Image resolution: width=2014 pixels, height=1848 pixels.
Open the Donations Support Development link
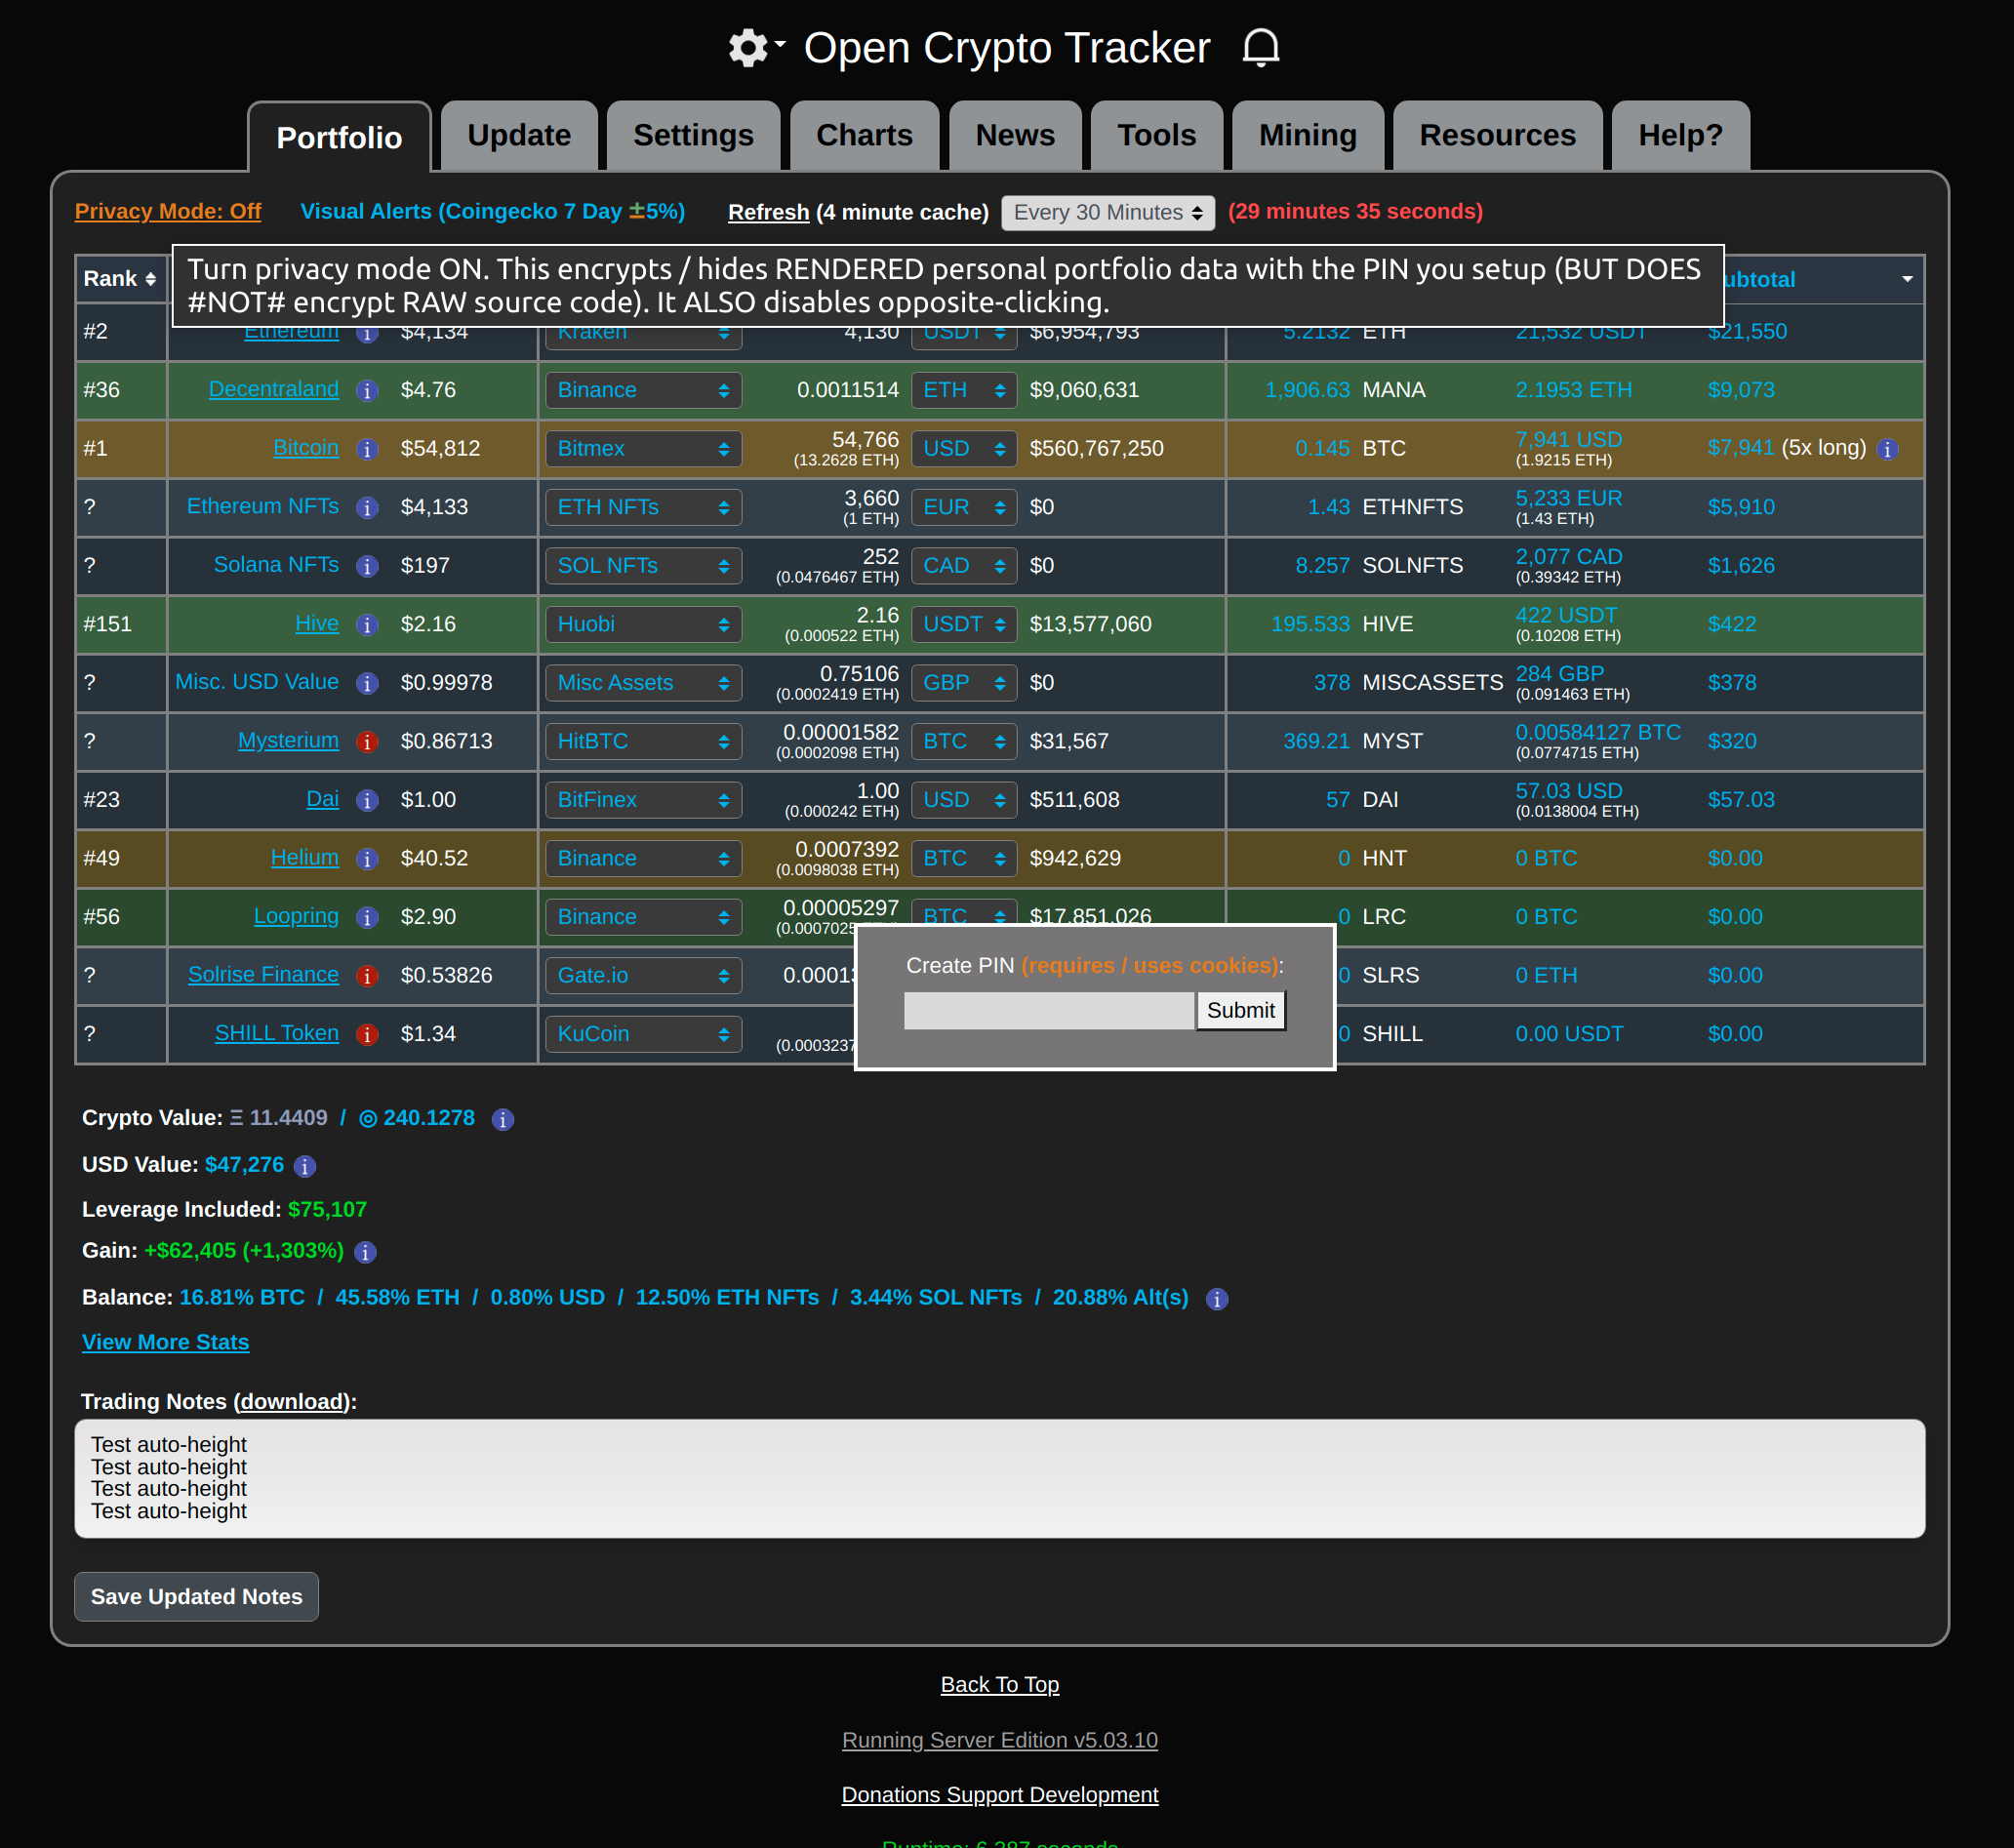point(999,1795)
